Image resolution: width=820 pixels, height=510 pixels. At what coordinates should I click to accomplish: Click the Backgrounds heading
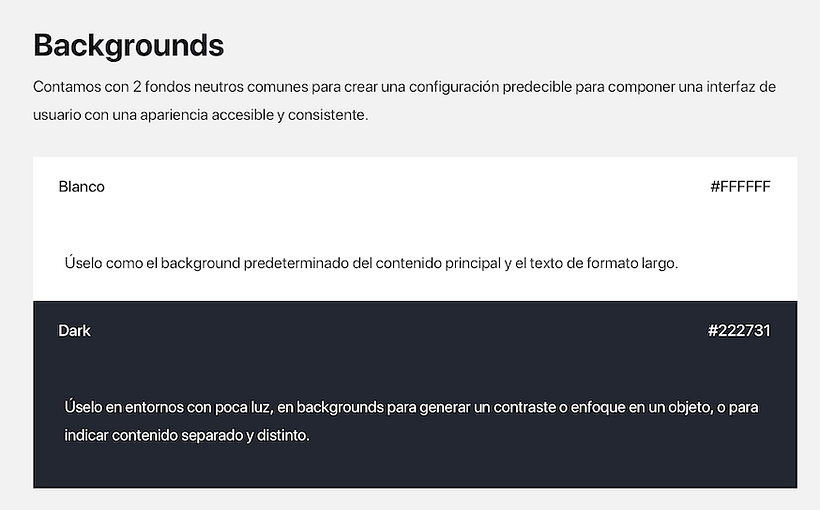coord(129,46)
